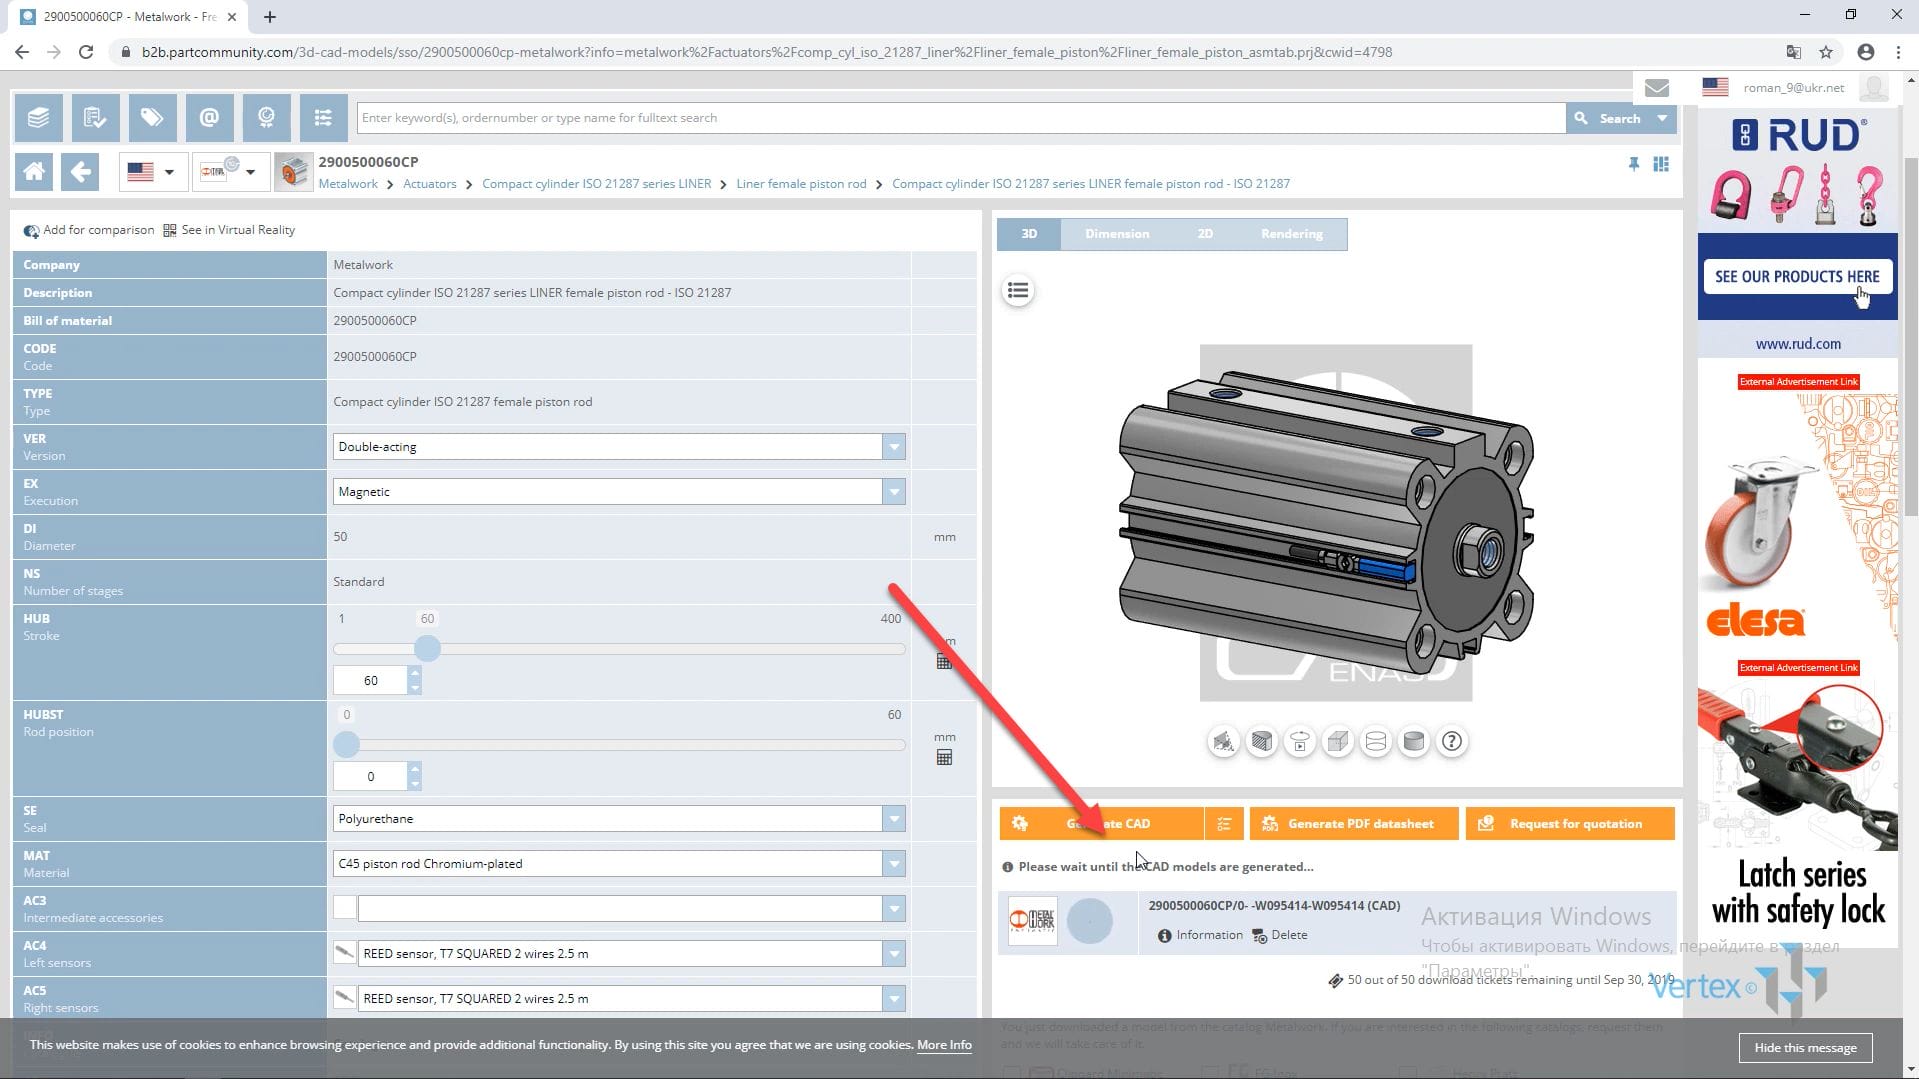Click See in Virtual Reality

(x=229, y=230)
